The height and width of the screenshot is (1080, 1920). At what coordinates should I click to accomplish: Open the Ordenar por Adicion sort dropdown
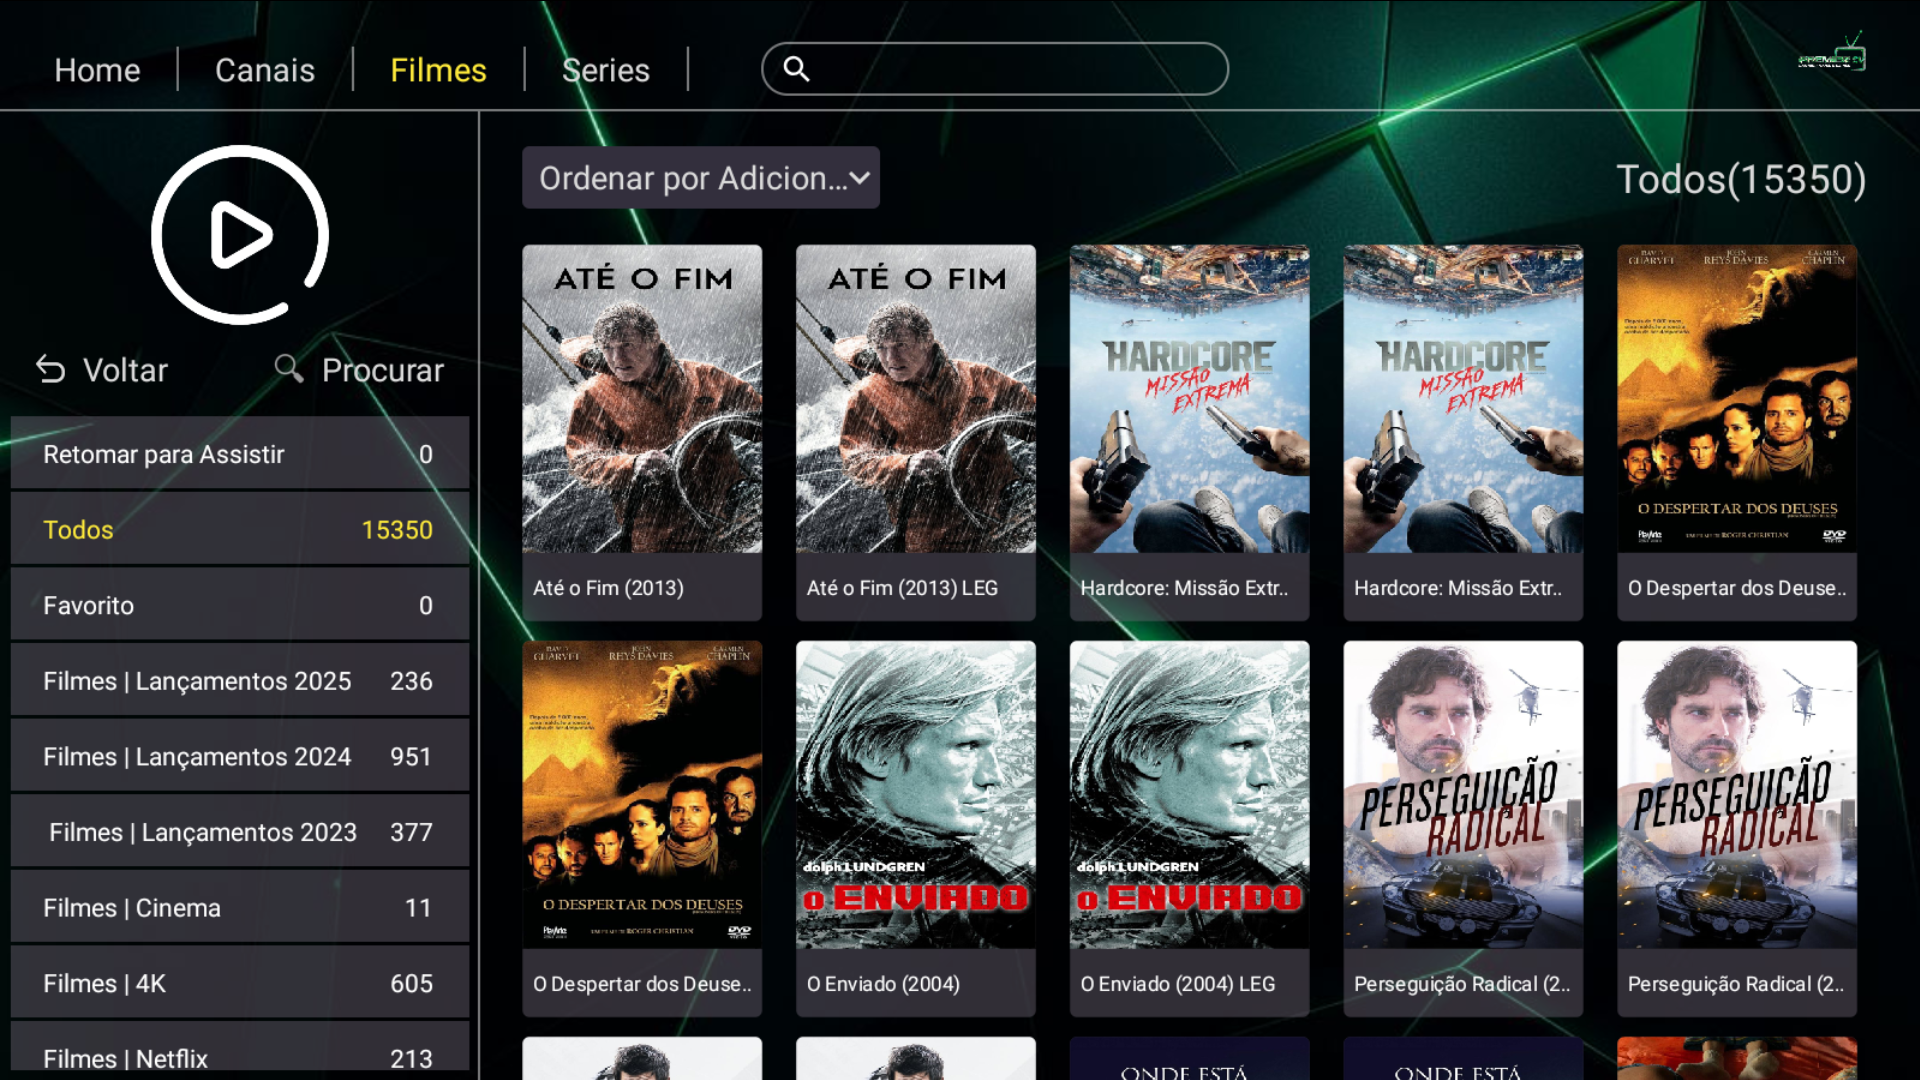pyautogui.click(x=700, y=178)
